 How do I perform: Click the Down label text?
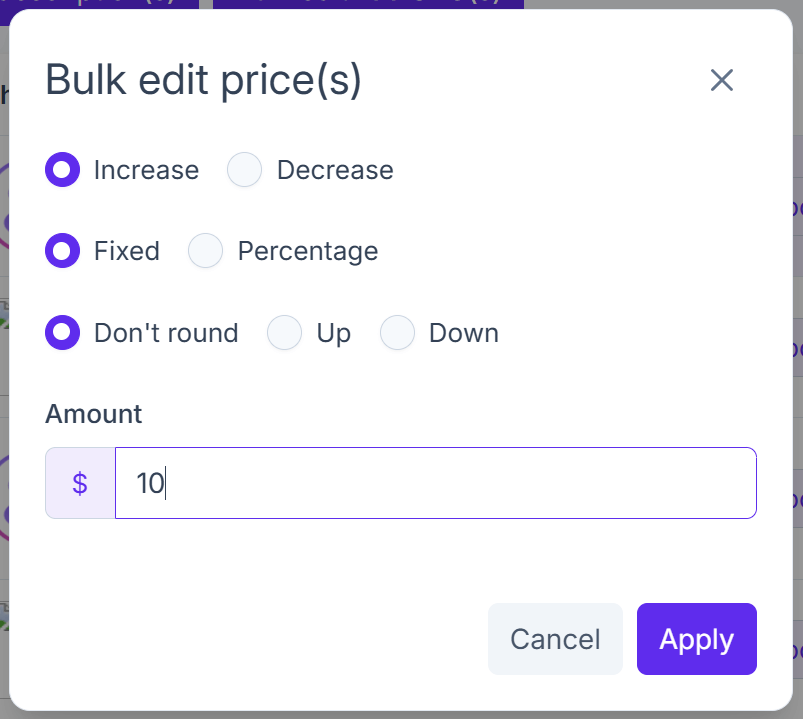tap(463, 333)
